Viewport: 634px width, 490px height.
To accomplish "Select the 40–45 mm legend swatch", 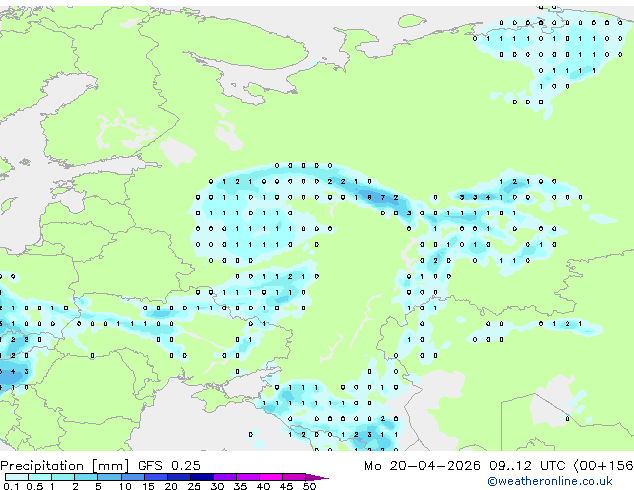I will click(271, 477).
